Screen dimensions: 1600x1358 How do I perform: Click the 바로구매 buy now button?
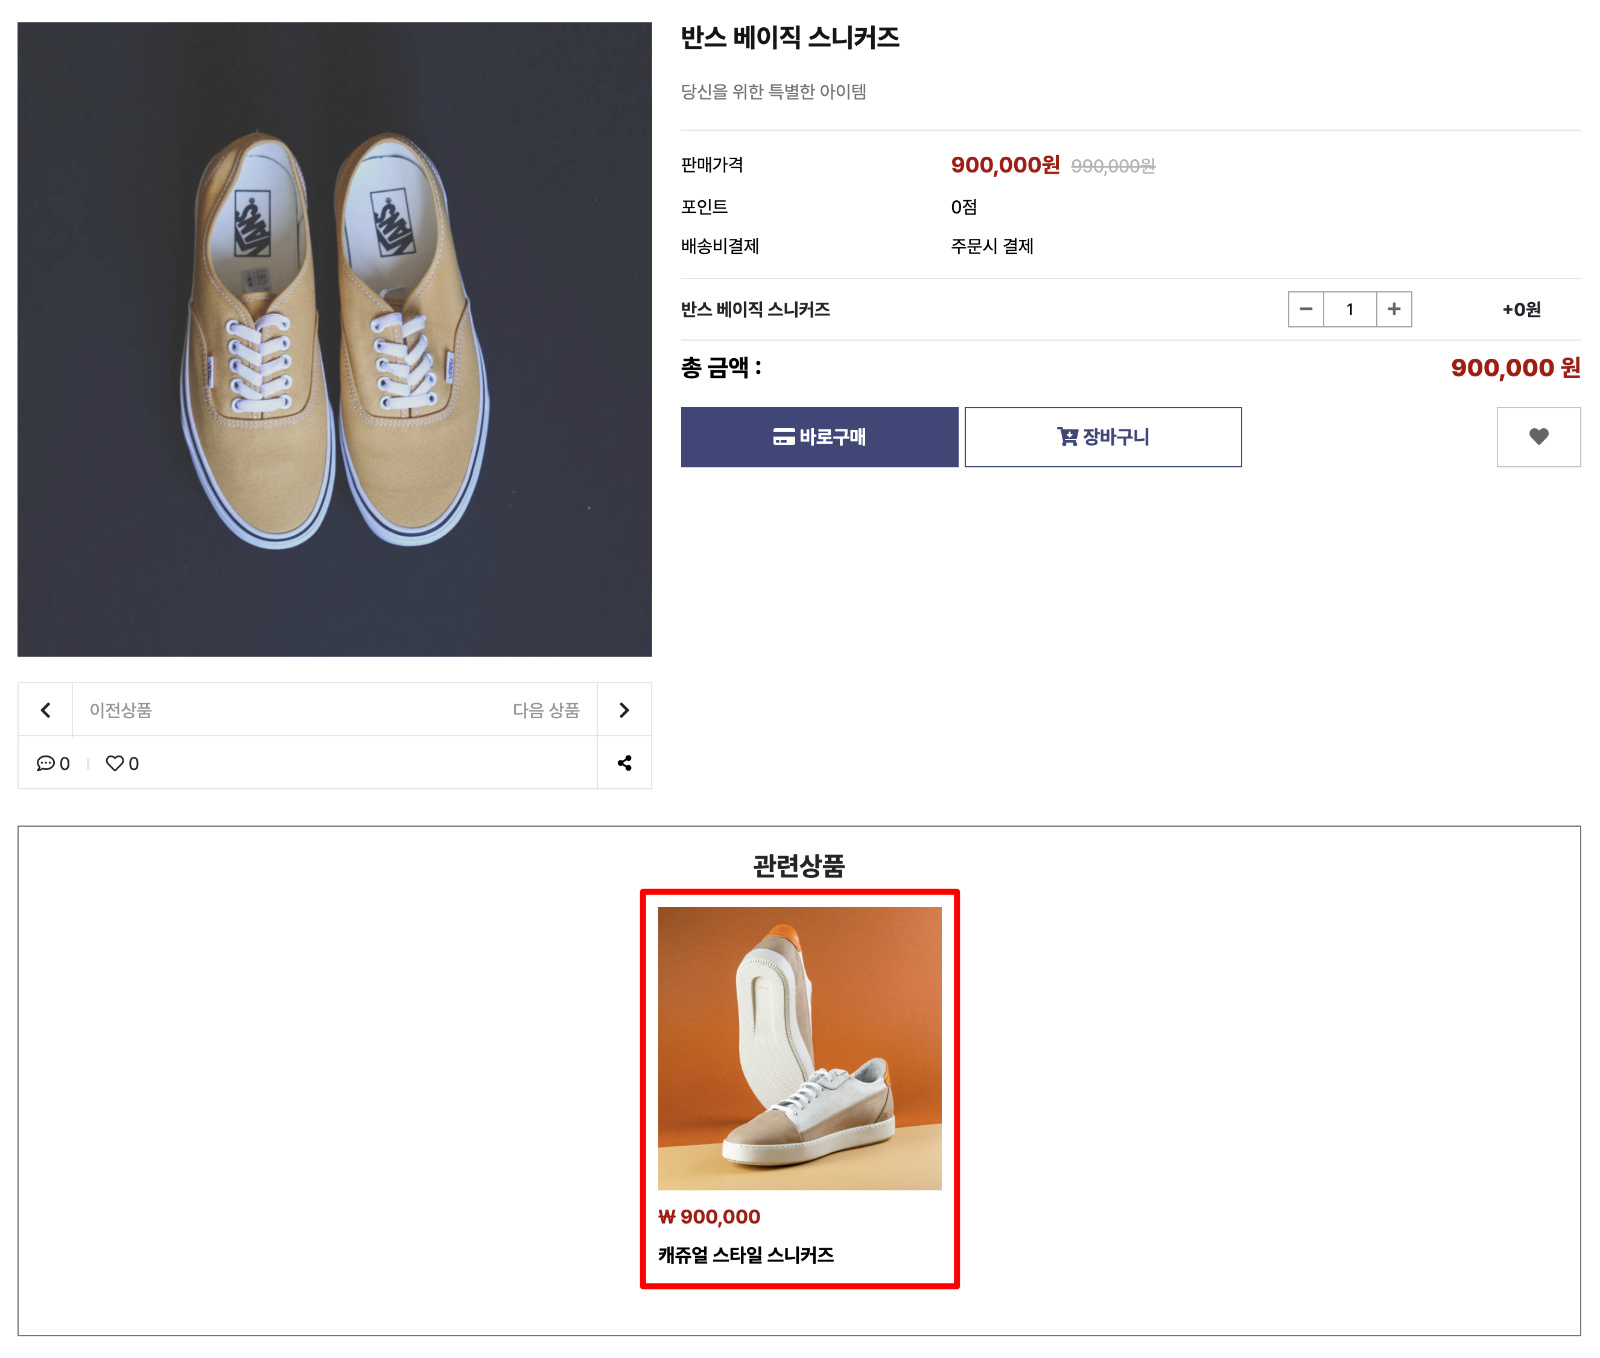coord(819,437)
